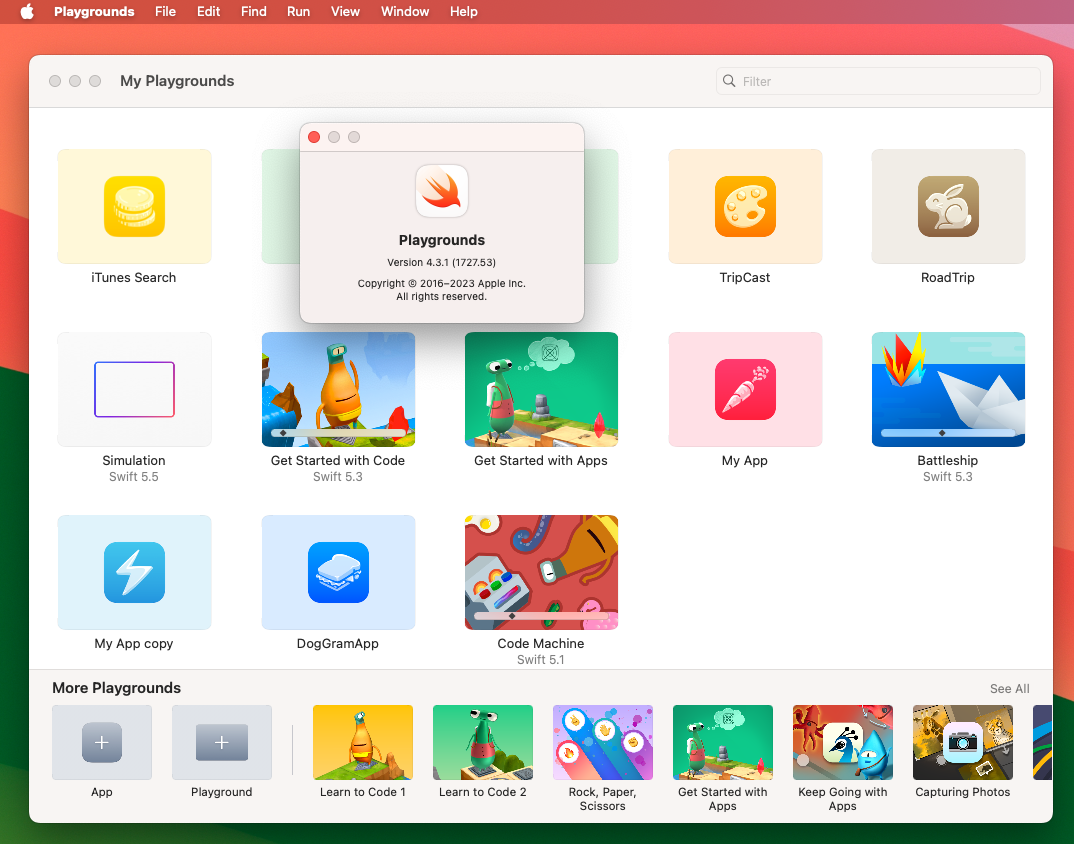Click the Code Machine label

(x=540, y=643)
